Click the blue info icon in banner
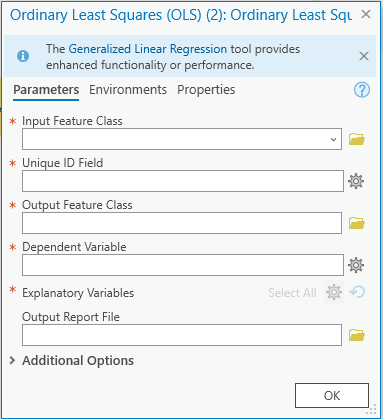 pyautogui.click(x=23, y=56)
